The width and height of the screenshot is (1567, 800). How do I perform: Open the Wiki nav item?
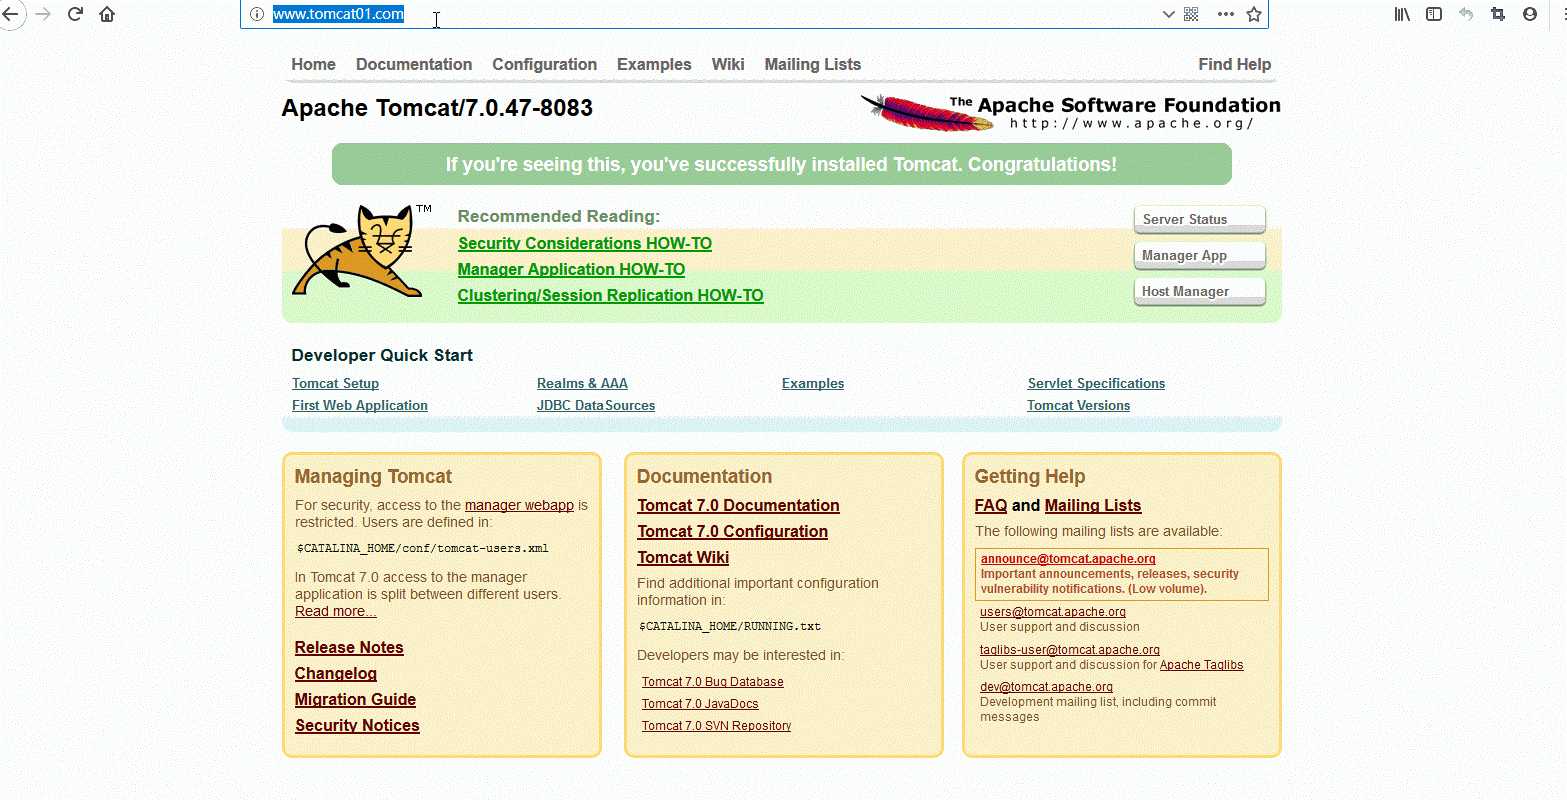728,64
